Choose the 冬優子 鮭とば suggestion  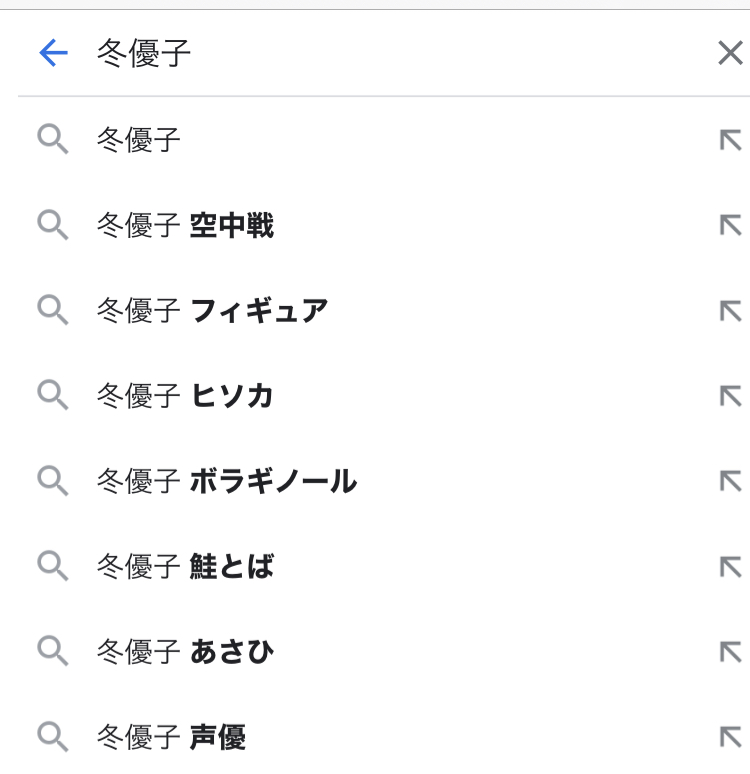(x=185, y=567)
